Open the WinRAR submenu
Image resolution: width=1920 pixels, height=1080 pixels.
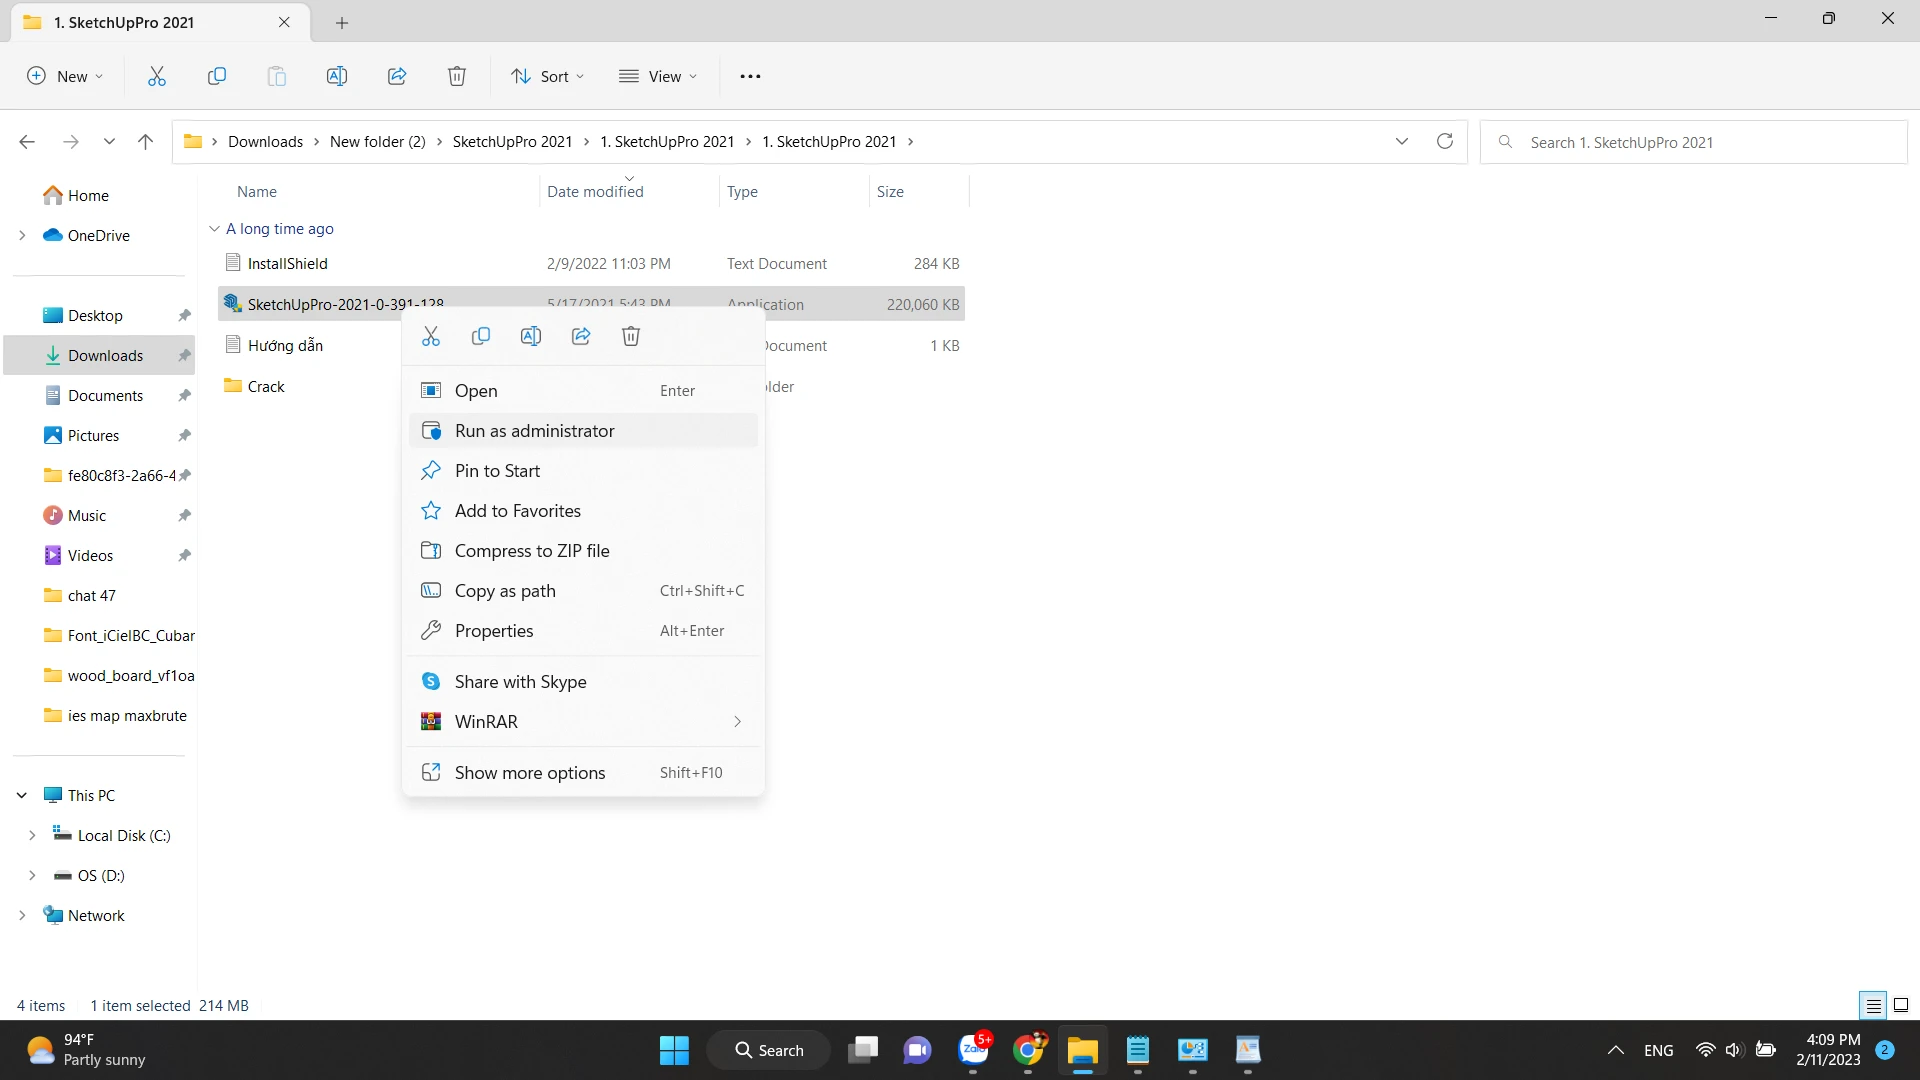click(583, 722)
